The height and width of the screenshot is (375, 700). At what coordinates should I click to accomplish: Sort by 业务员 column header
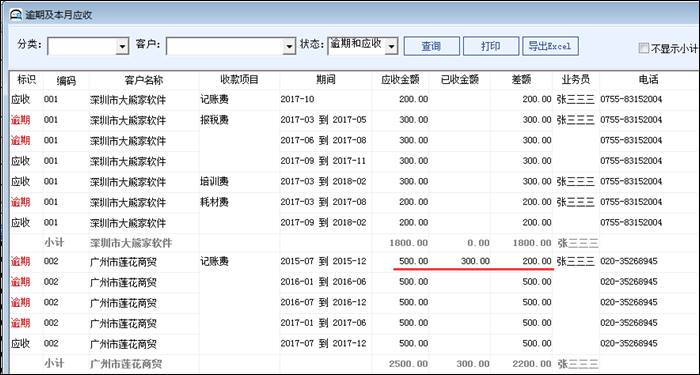(576, 80)
